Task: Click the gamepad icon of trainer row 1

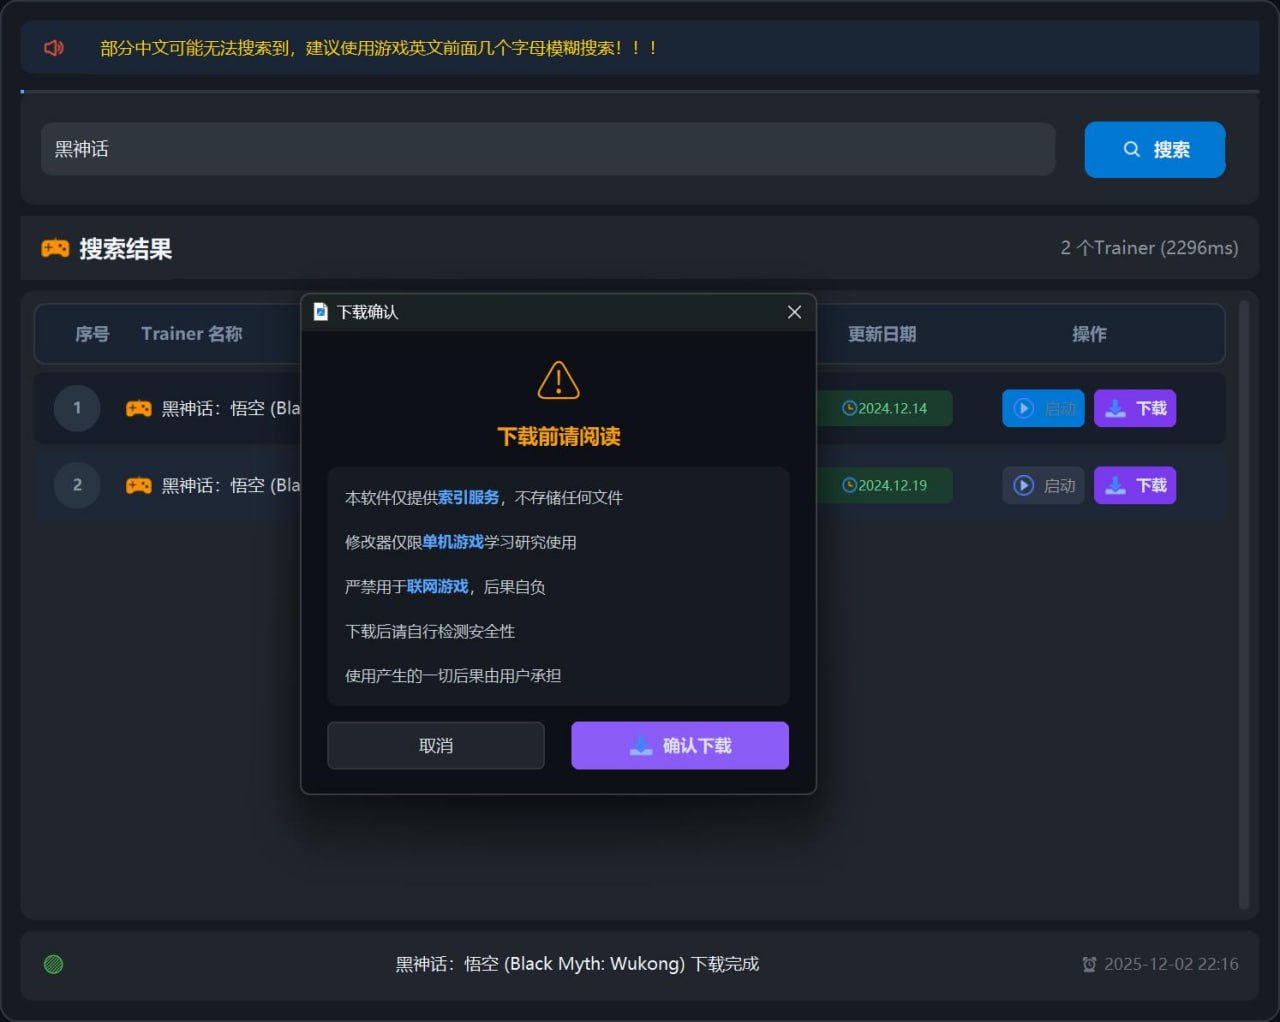Action: [x=138, y=408]
